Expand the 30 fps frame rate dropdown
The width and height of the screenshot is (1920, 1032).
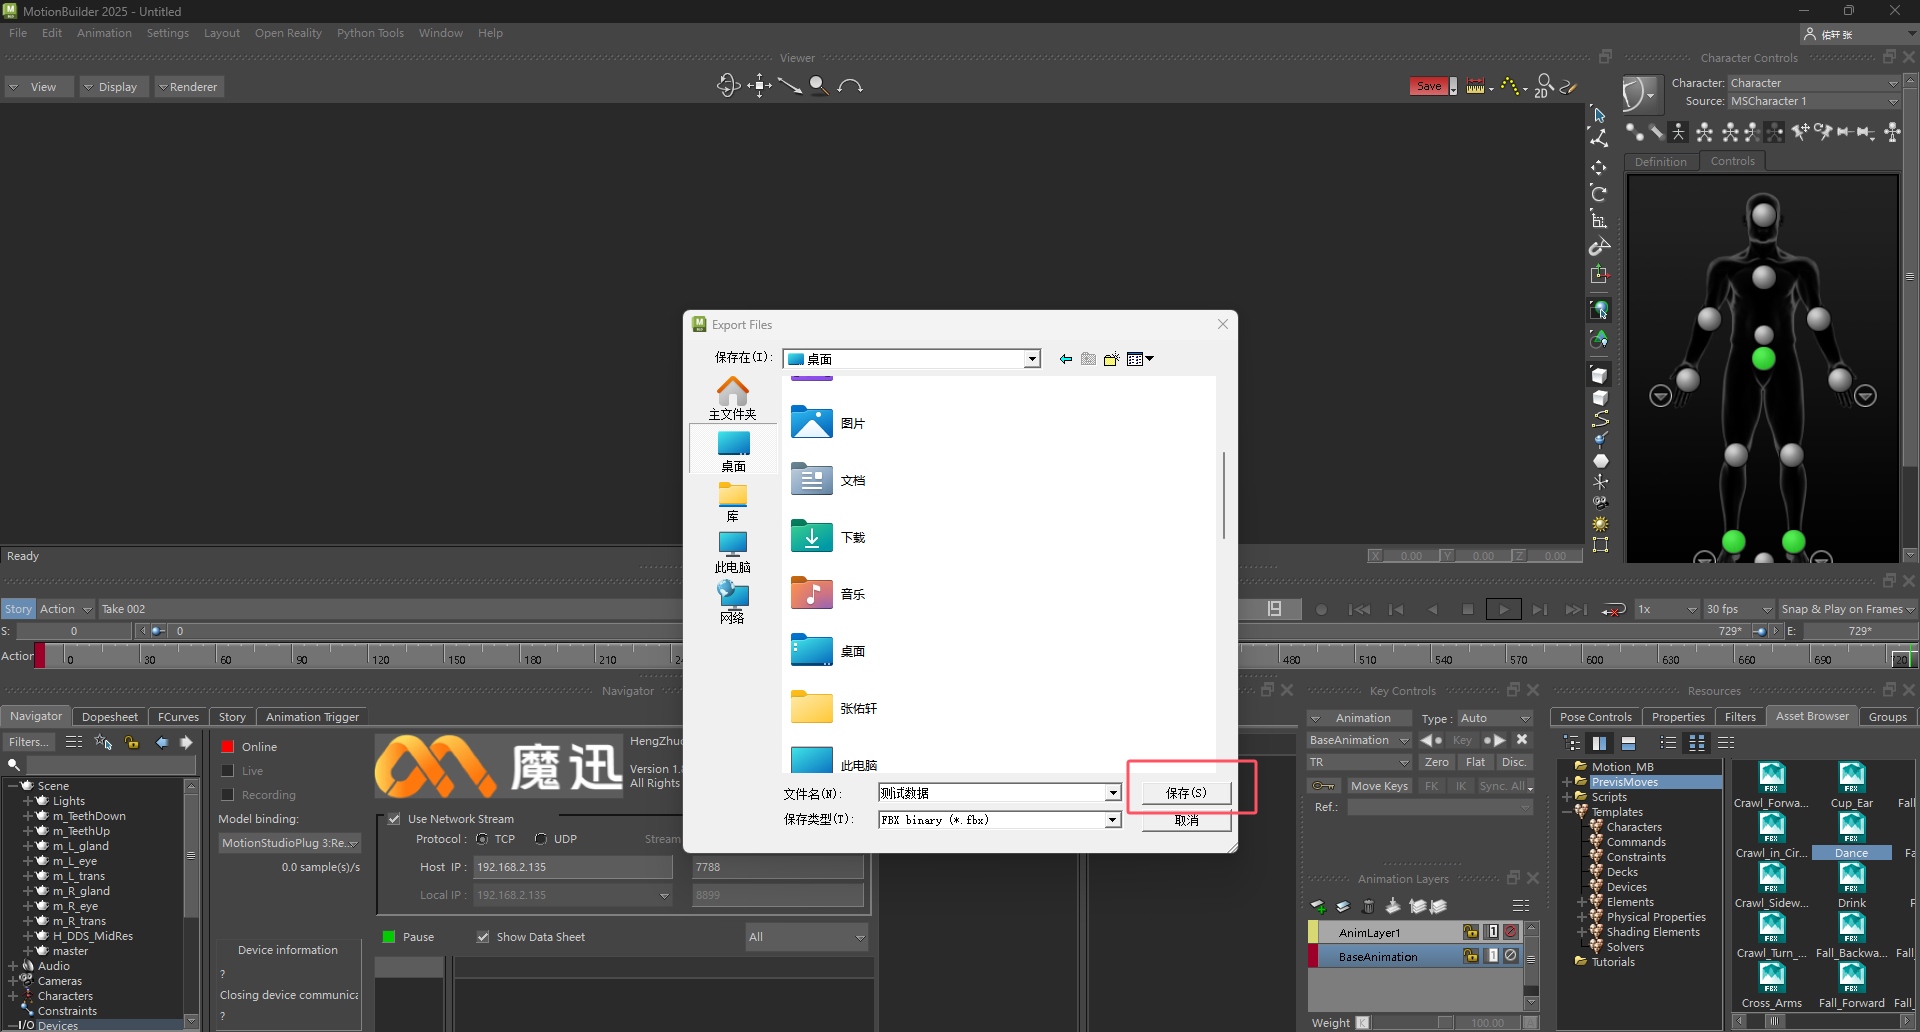(1766, 609)
